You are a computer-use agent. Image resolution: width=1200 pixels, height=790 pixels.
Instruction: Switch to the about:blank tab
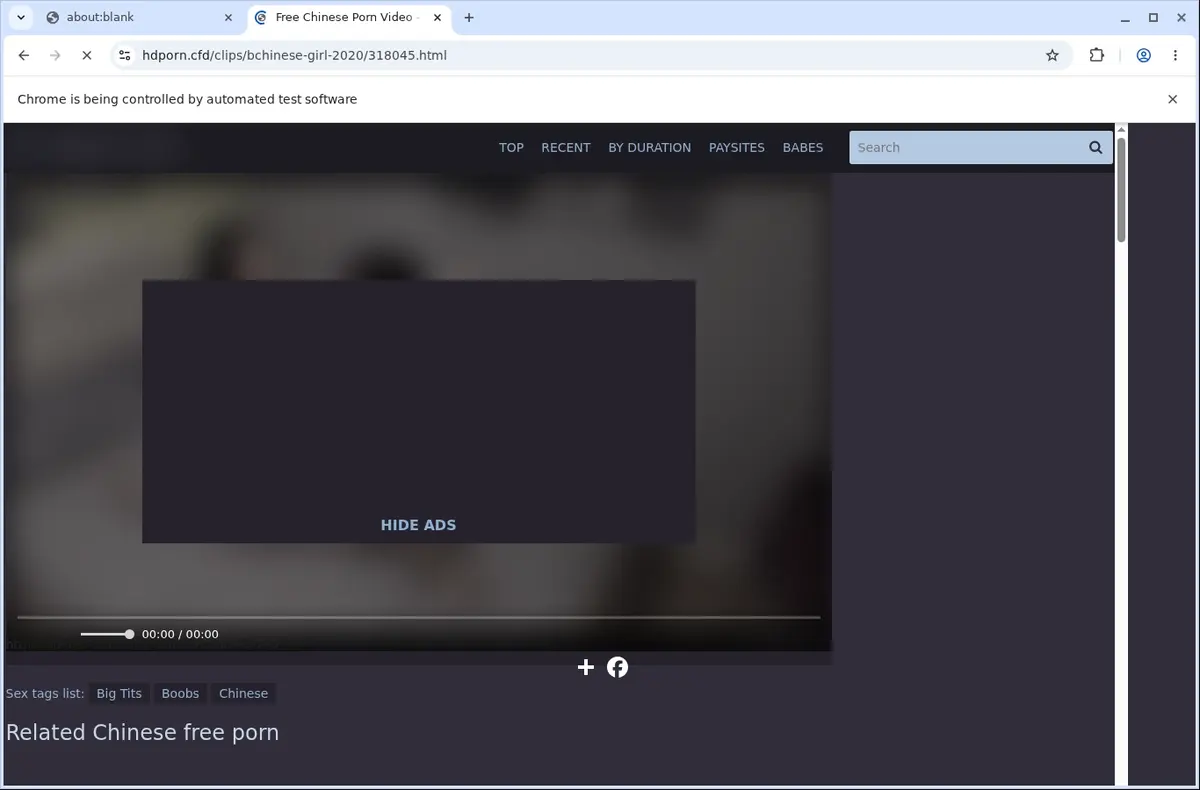pyautogui.click(x=139, y=17)
